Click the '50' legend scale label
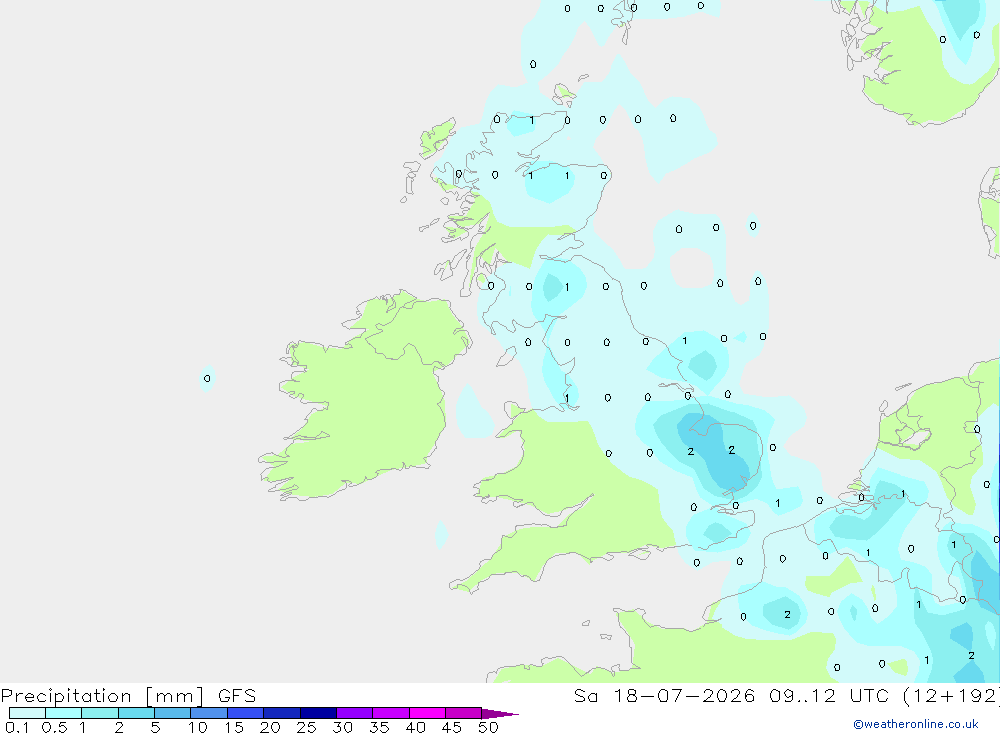1000x733 pixels. (489, 727)
